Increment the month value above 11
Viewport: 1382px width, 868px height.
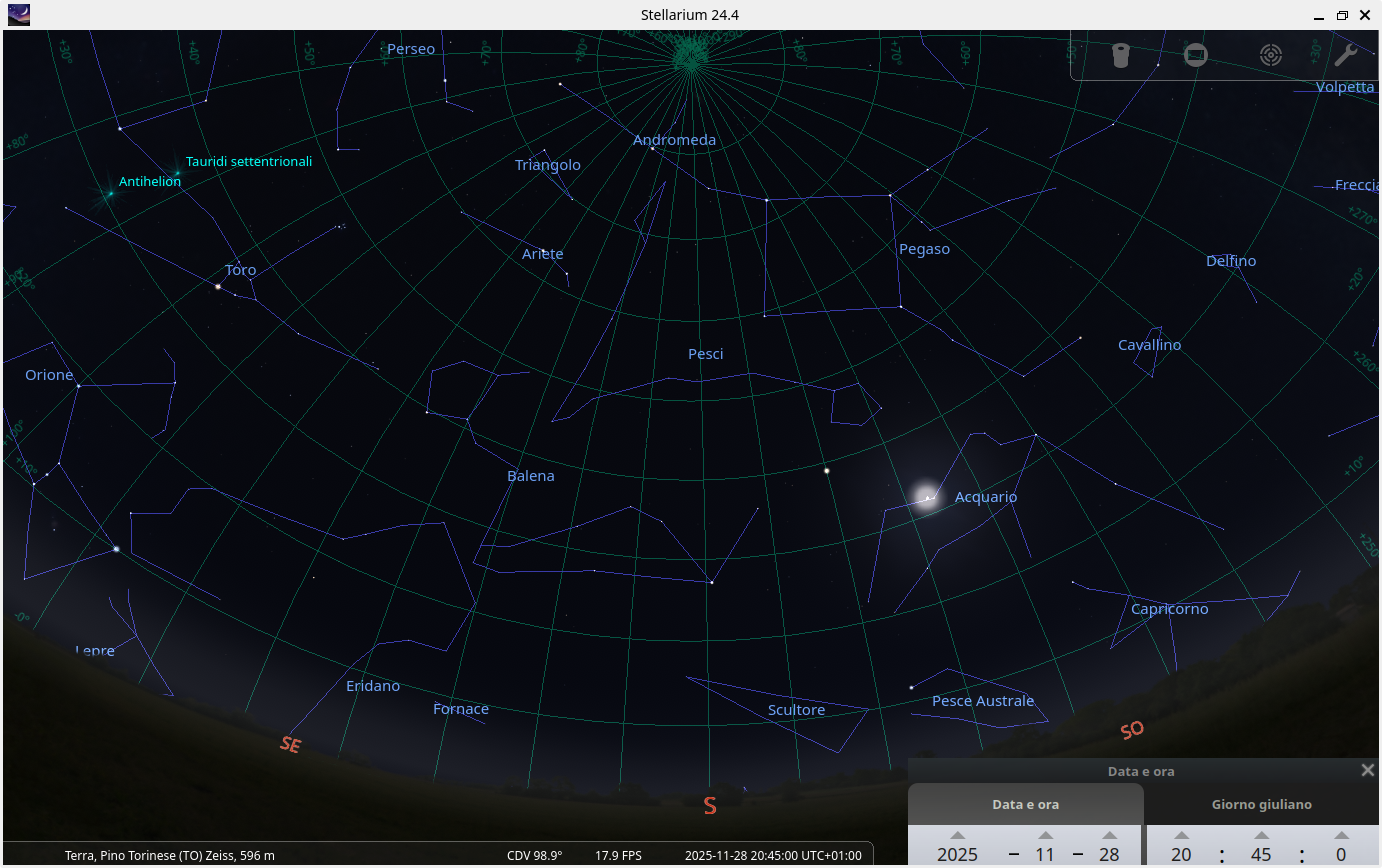1045,835
